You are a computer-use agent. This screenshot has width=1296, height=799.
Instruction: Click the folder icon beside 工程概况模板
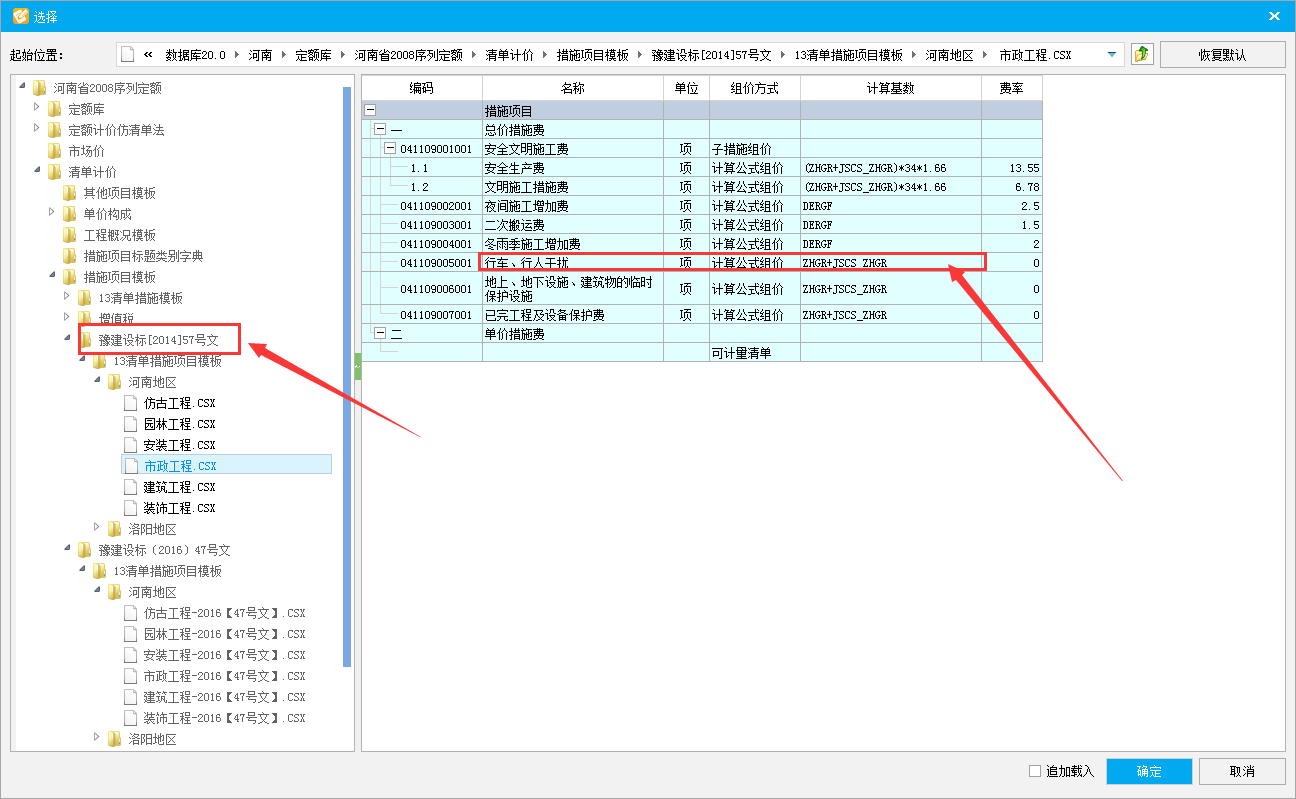(69, 235)
